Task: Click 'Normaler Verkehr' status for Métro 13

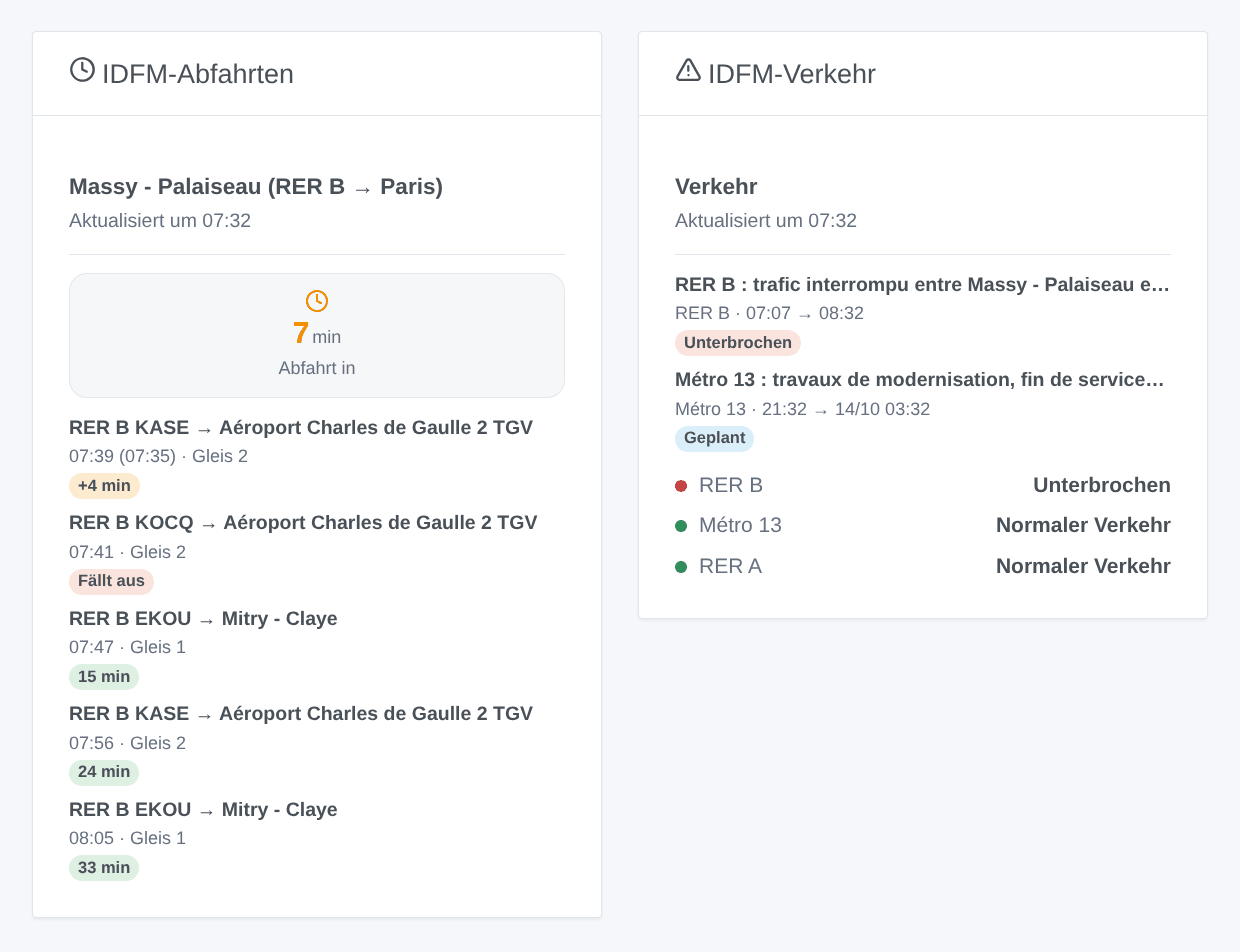Action: tap(1083, 526)
